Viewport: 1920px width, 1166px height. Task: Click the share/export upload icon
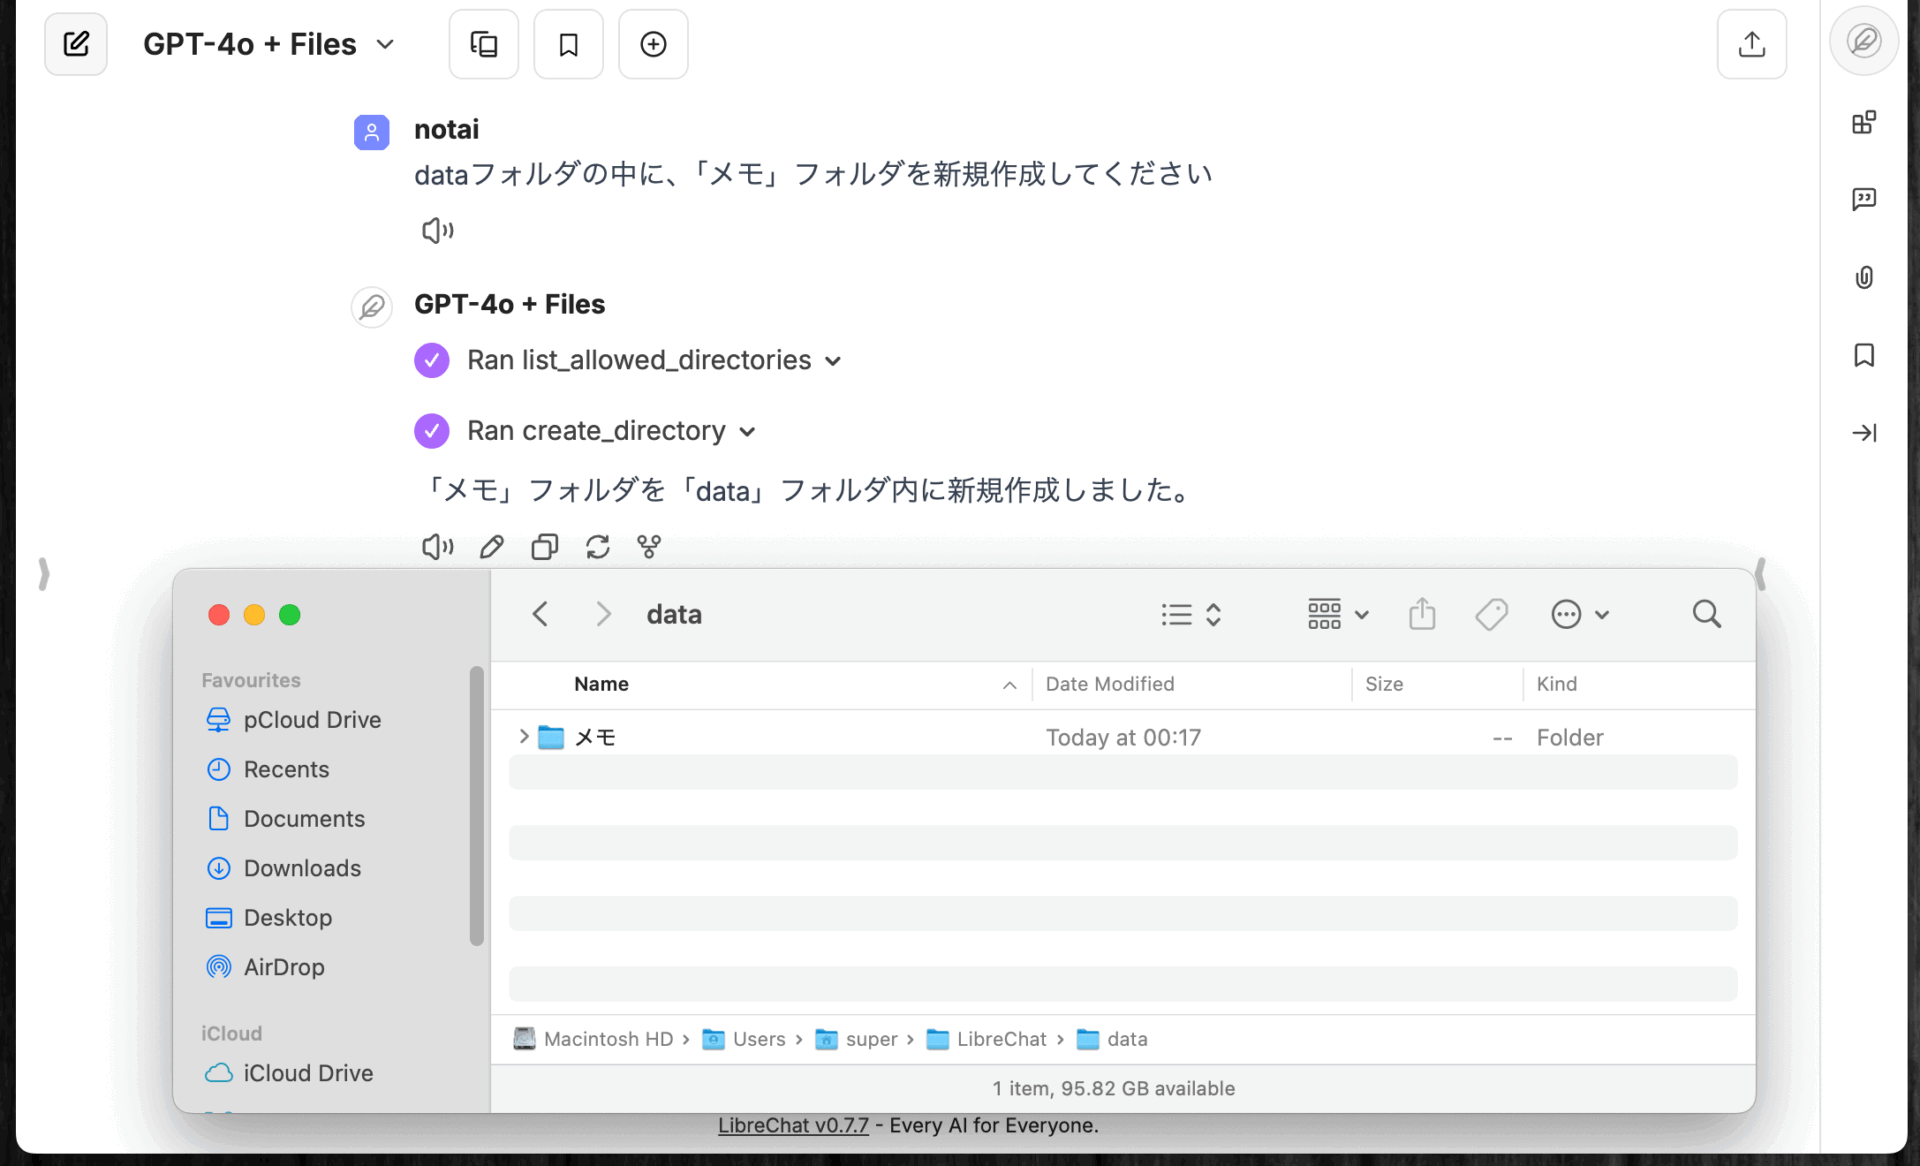click(1751, 44)
